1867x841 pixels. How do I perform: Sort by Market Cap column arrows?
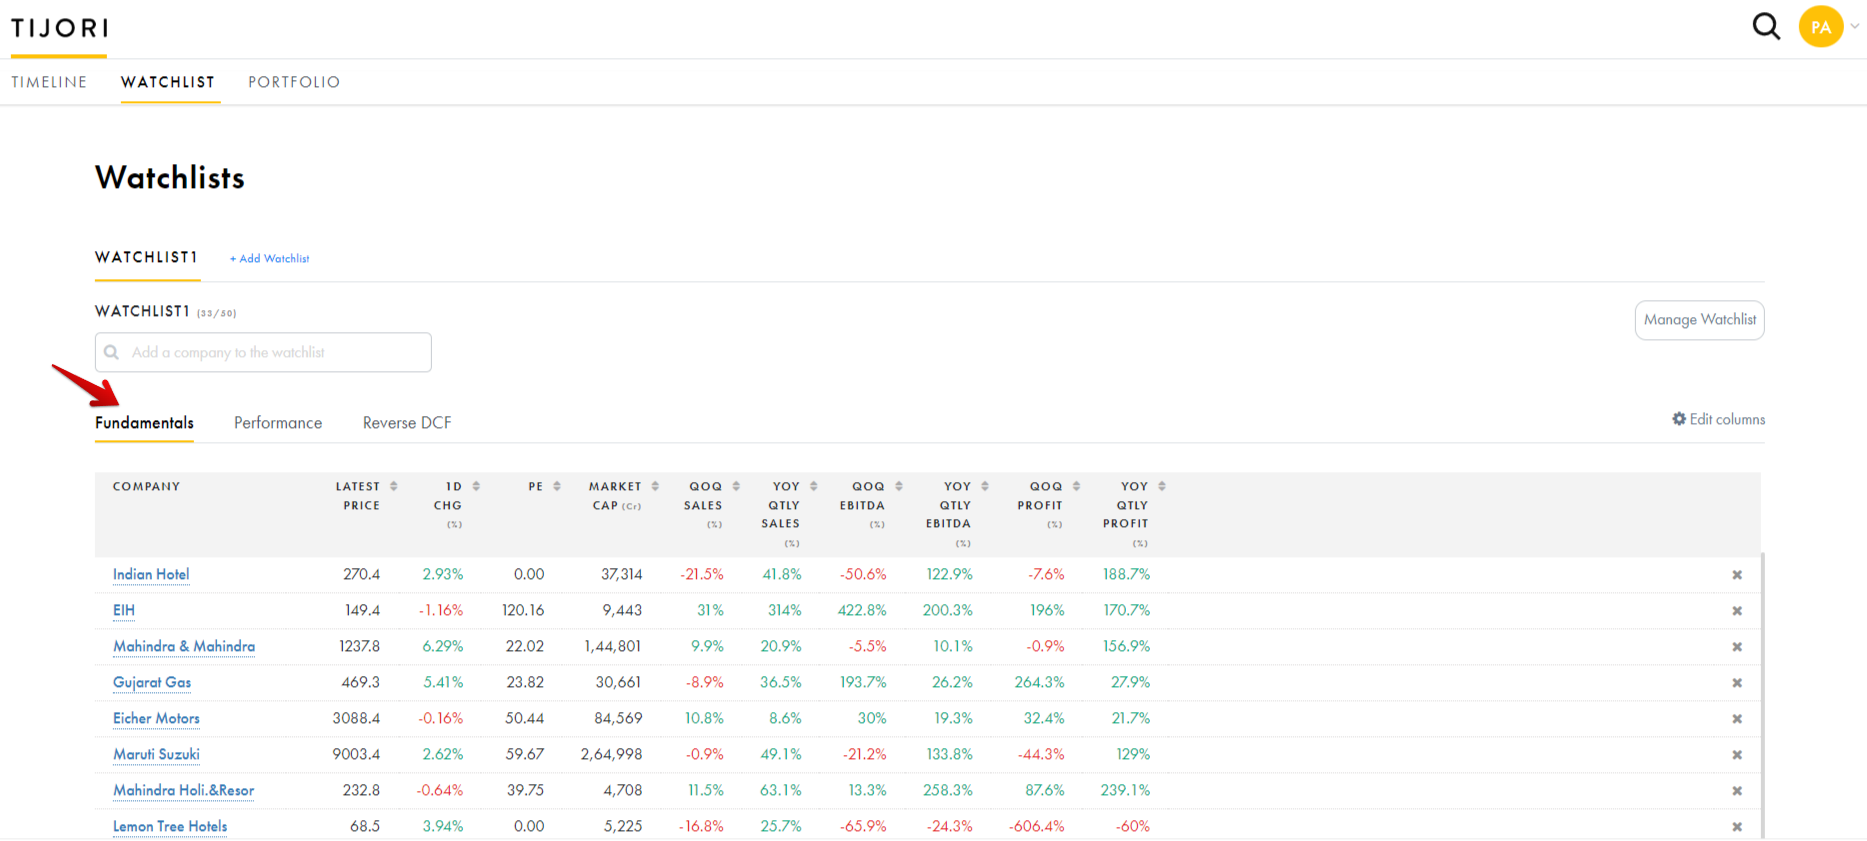[655, 486]
